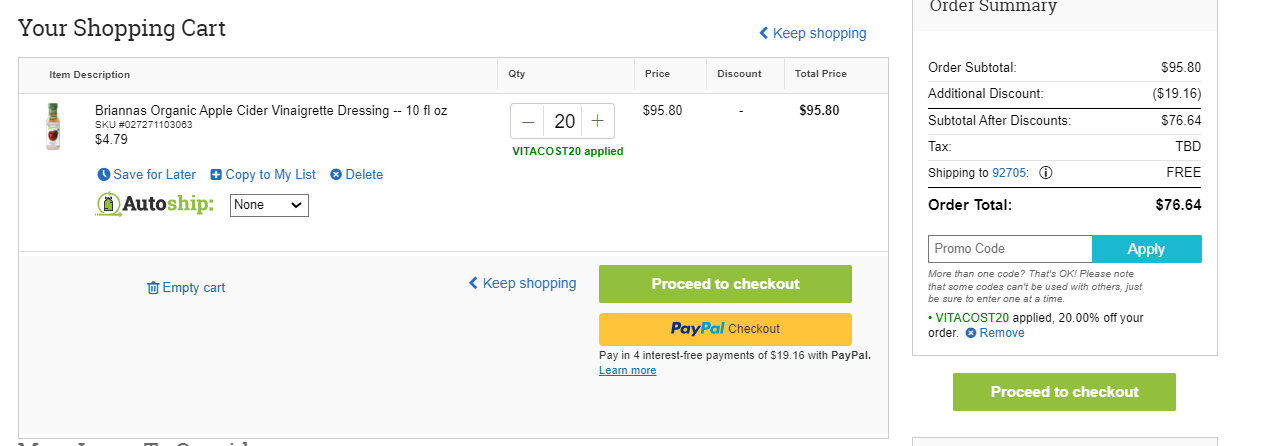The width and height of the screenshot is (1277, 446).
Task: Click the Save for Later clock icon
Action: coord(104,175)
